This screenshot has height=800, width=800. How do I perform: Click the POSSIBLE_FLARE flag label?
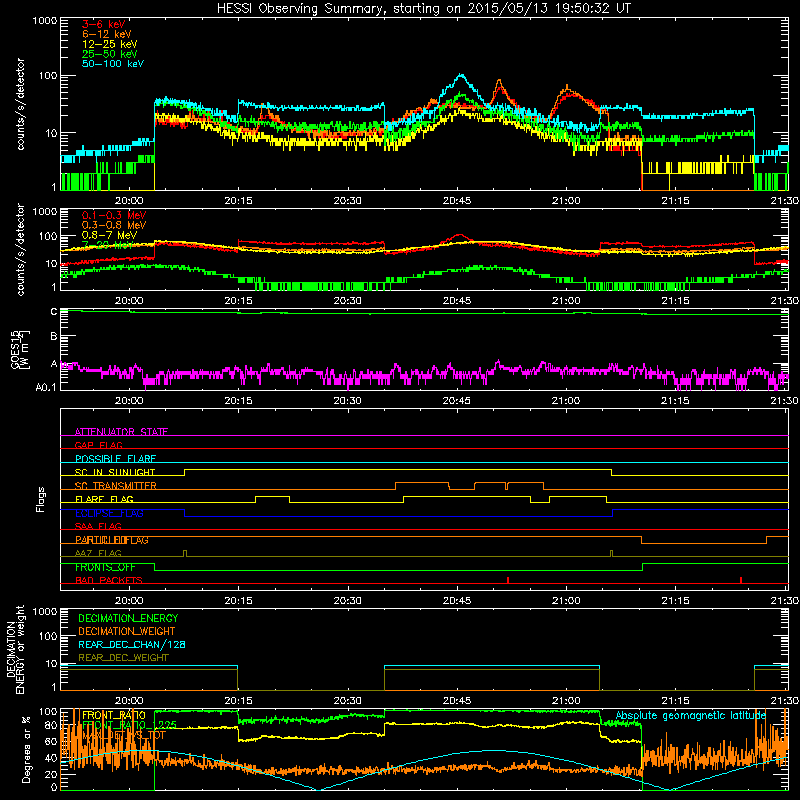(115, 459)
